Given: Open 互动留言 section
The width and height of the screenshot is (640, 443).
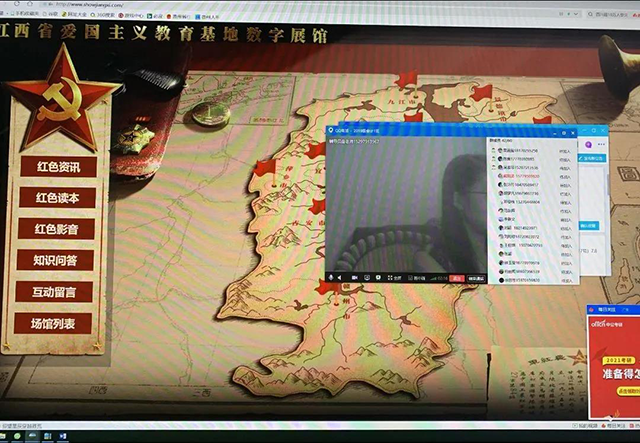Looking at the screenshot, I should 64,292.
